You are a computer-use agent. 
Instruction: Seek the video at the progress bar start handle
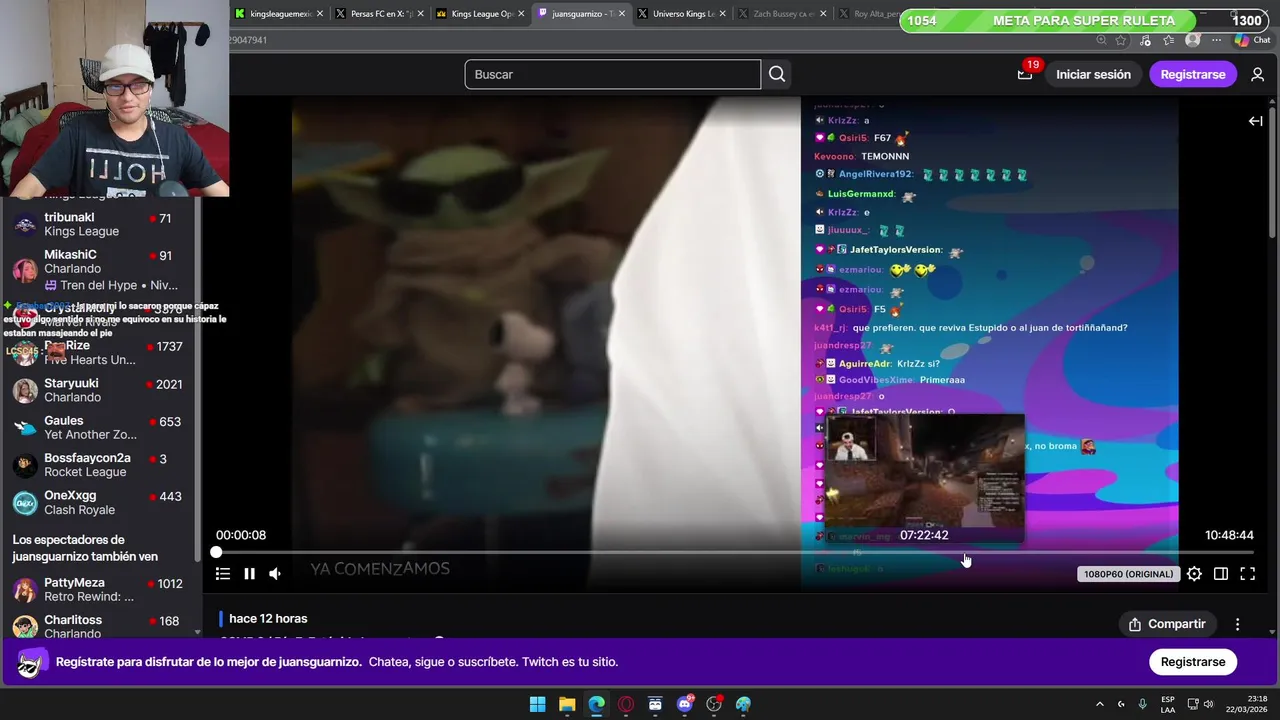216,552
